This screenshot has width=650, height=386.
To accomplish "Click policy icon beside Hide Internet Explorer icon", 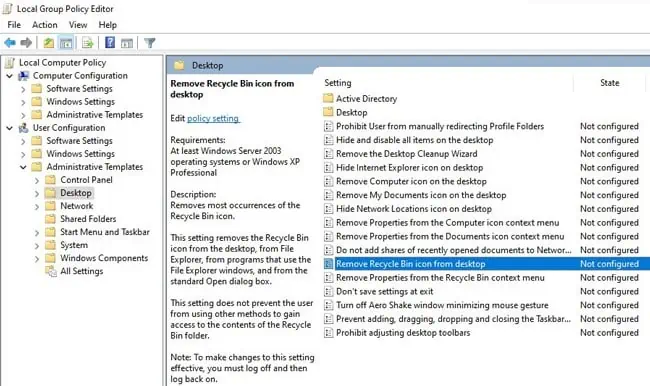I will pos(328,168).
